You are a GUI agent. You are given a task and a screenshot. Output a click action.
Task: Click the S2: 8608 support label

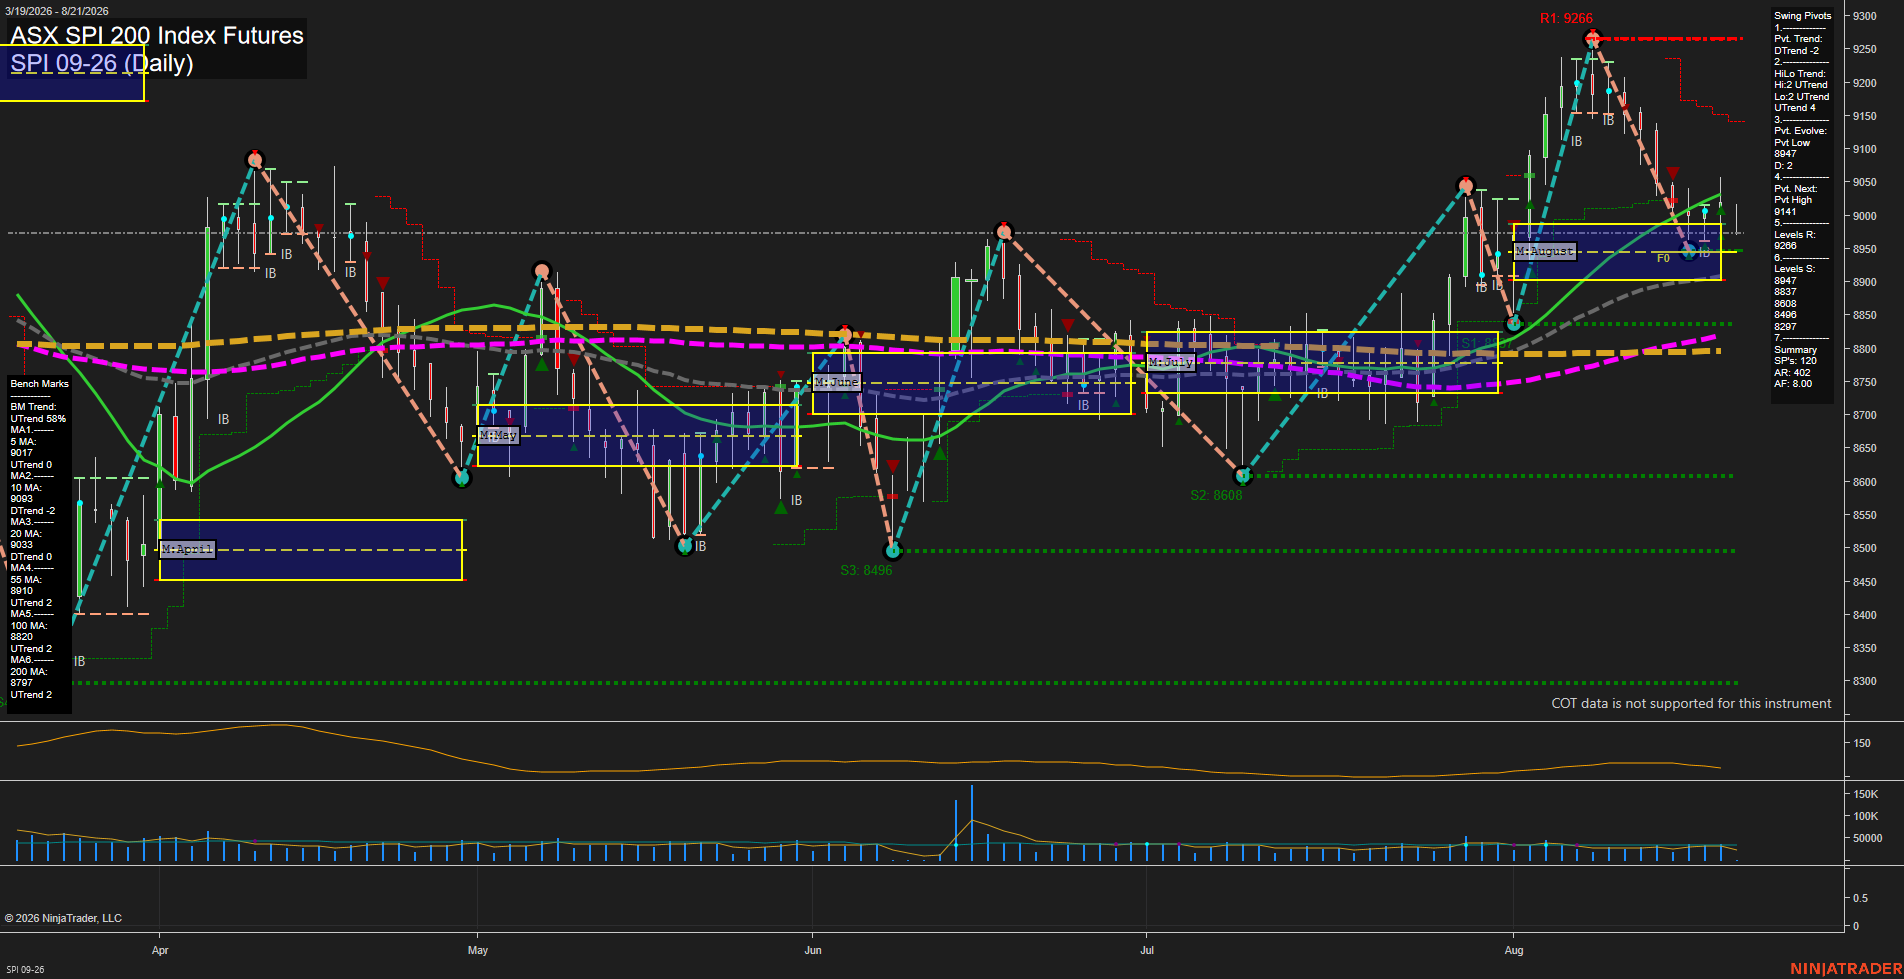[1216, 495]
